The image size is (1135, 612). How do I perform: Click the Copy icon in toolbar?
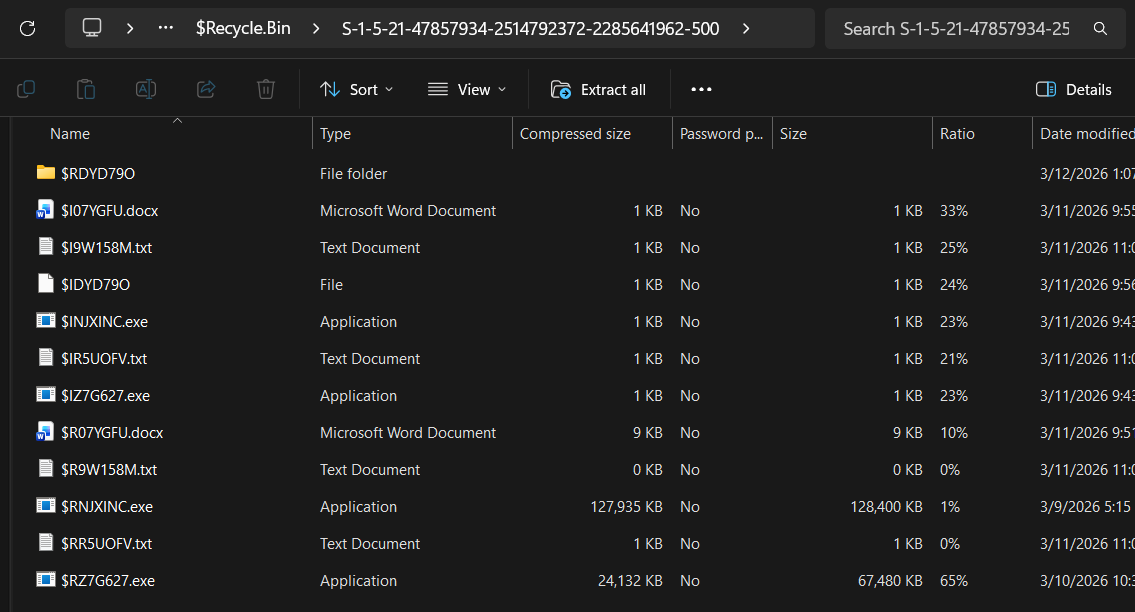tap(26, 90)
